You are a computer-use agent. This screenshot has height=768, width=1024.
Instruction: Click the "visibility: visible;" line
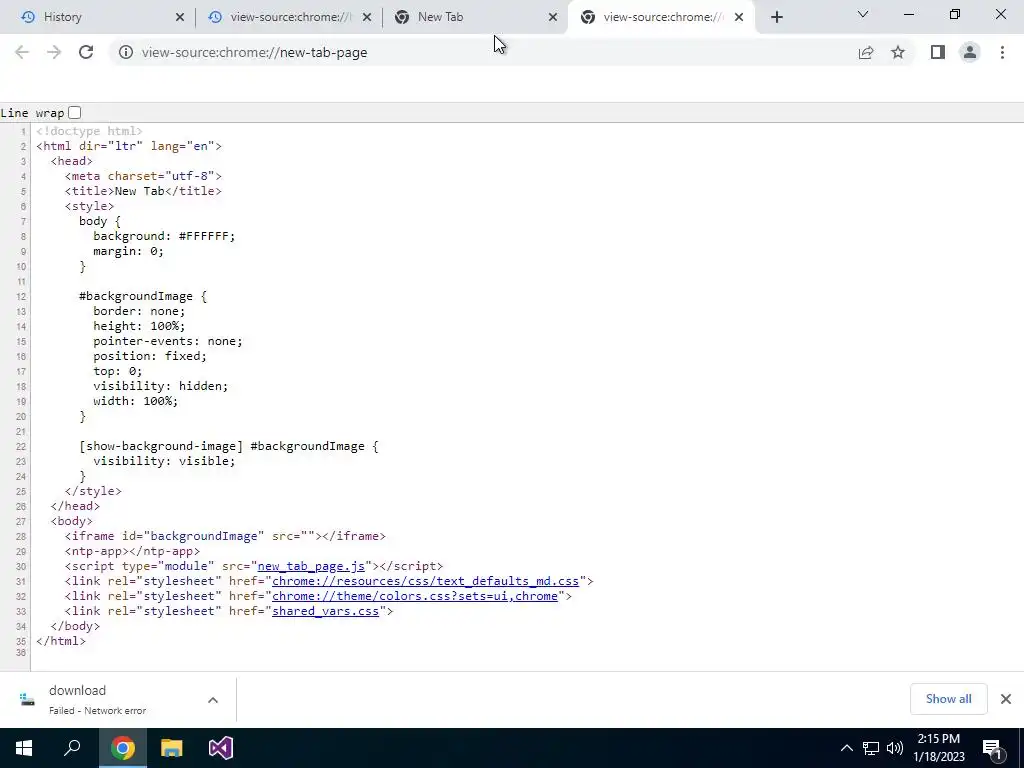pos(164,461)
